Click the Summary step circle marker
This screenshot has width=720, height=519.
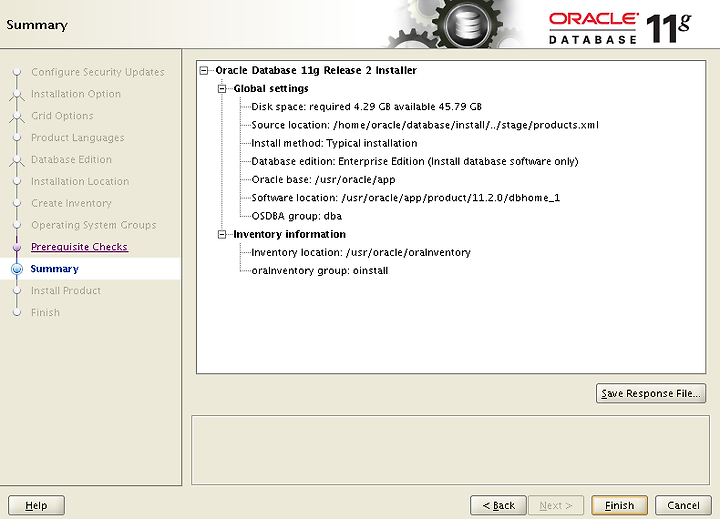17,269
